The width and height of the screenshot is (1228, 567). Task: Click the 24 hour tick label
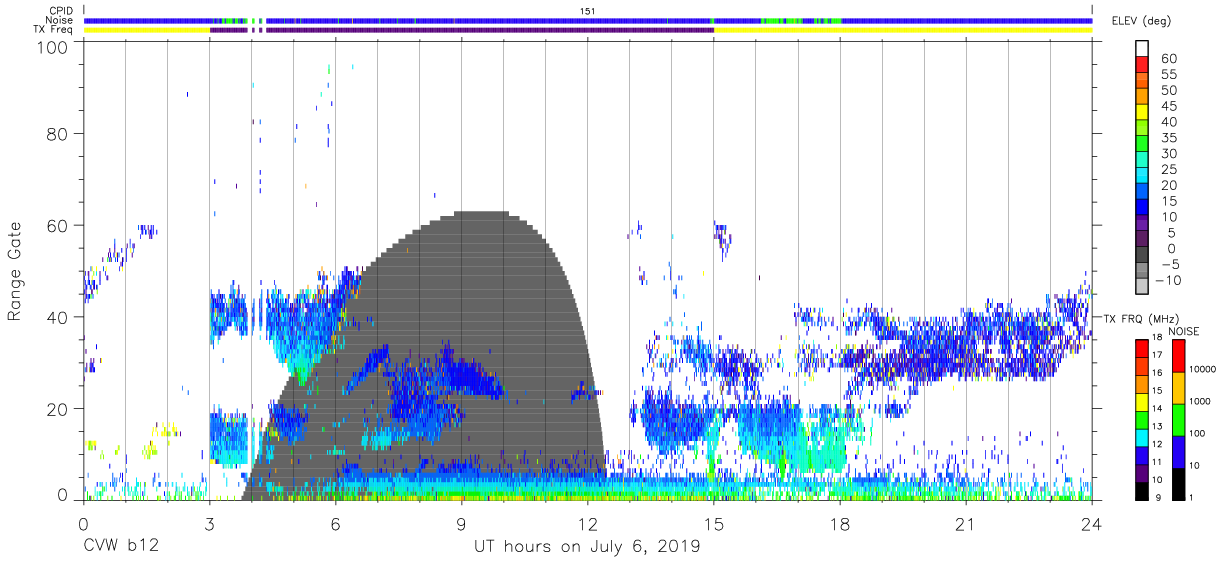pyautogui.click(x=1091, y=523)
